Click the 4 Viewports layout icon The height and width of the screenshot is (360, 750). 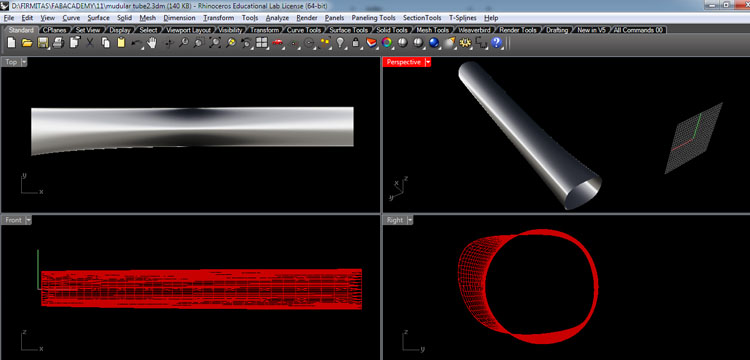(261, 43)
